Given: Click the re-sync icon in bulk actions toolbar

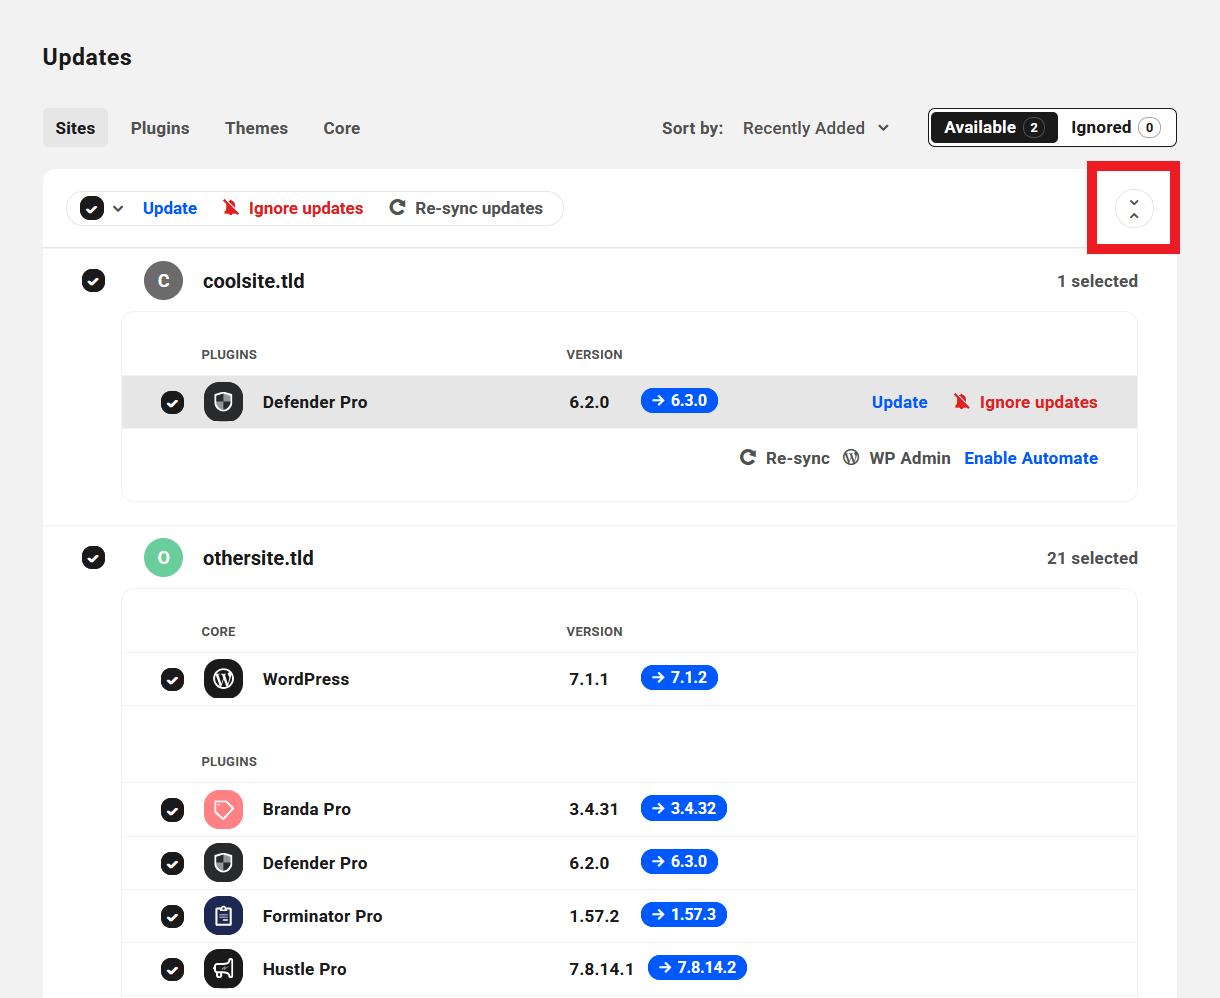Looking at the screenshot, I should coord(397,208).
